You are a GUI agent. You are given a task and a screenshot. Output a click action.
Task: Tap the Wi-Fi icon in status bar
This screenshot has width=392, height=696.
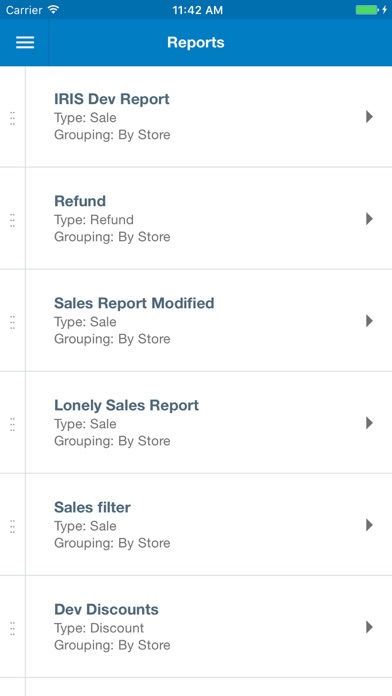pos(53,9)
